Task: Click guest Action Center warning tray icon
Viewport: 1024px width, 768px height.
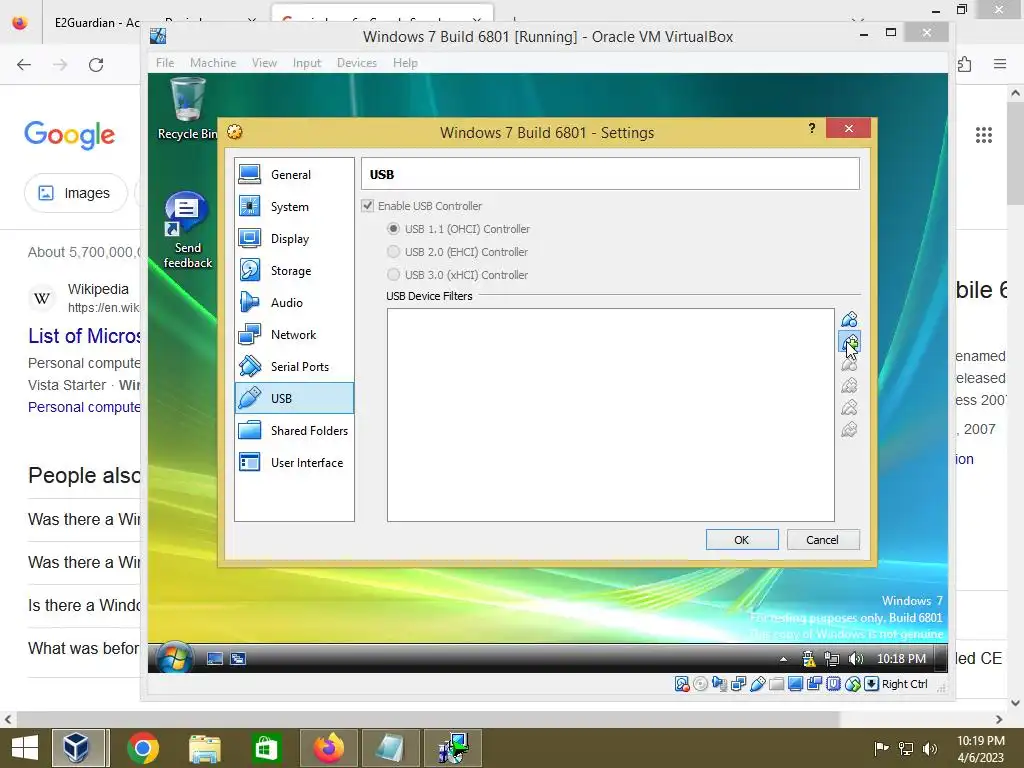Action: point(808,659)
